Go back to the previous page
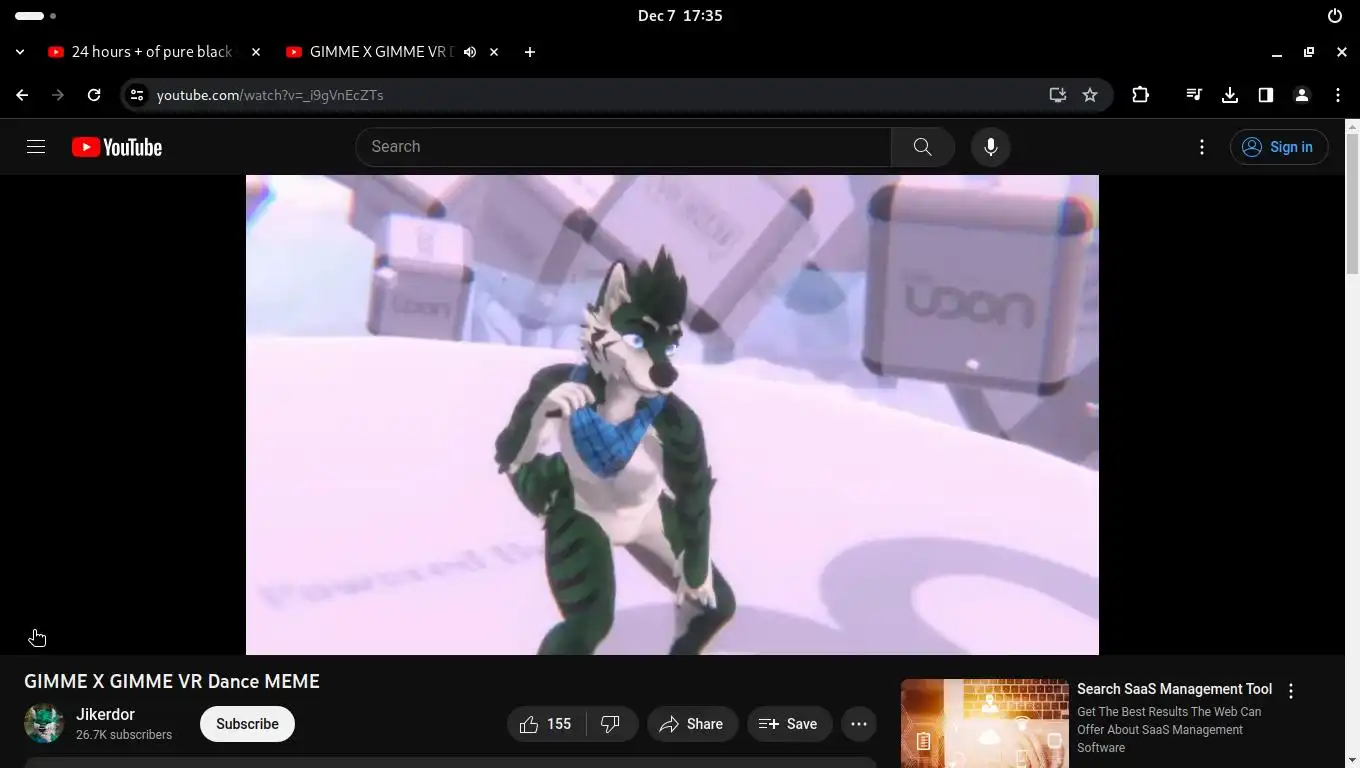This screenshot has height=768, width=1360. (22, 95)
